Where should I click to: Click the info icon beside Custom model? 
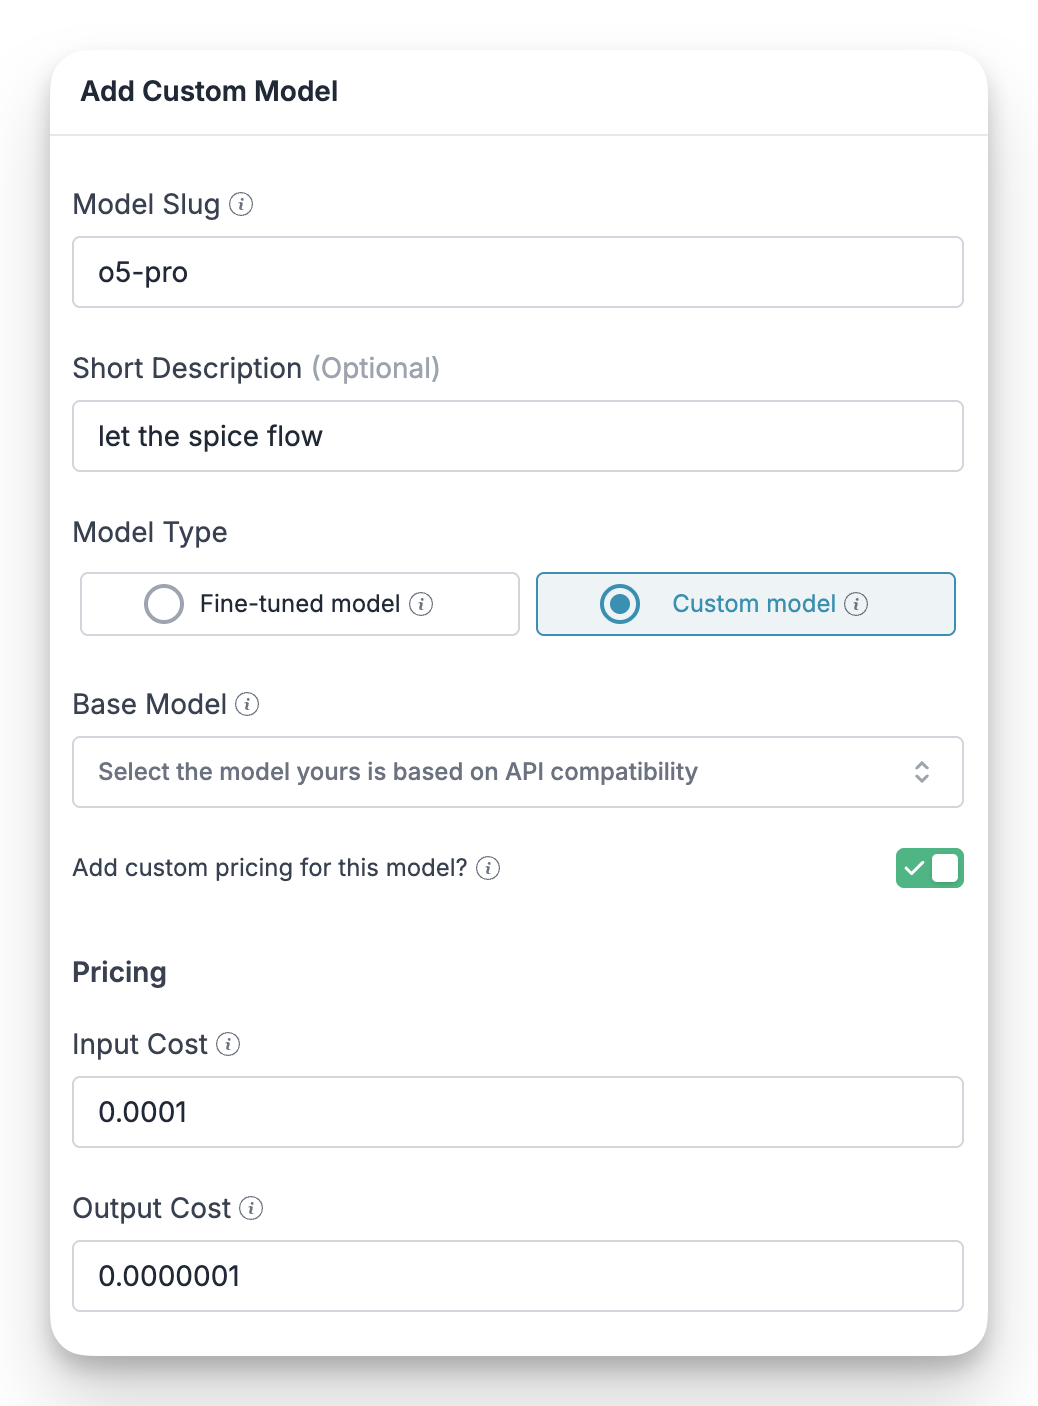(857, 604)
